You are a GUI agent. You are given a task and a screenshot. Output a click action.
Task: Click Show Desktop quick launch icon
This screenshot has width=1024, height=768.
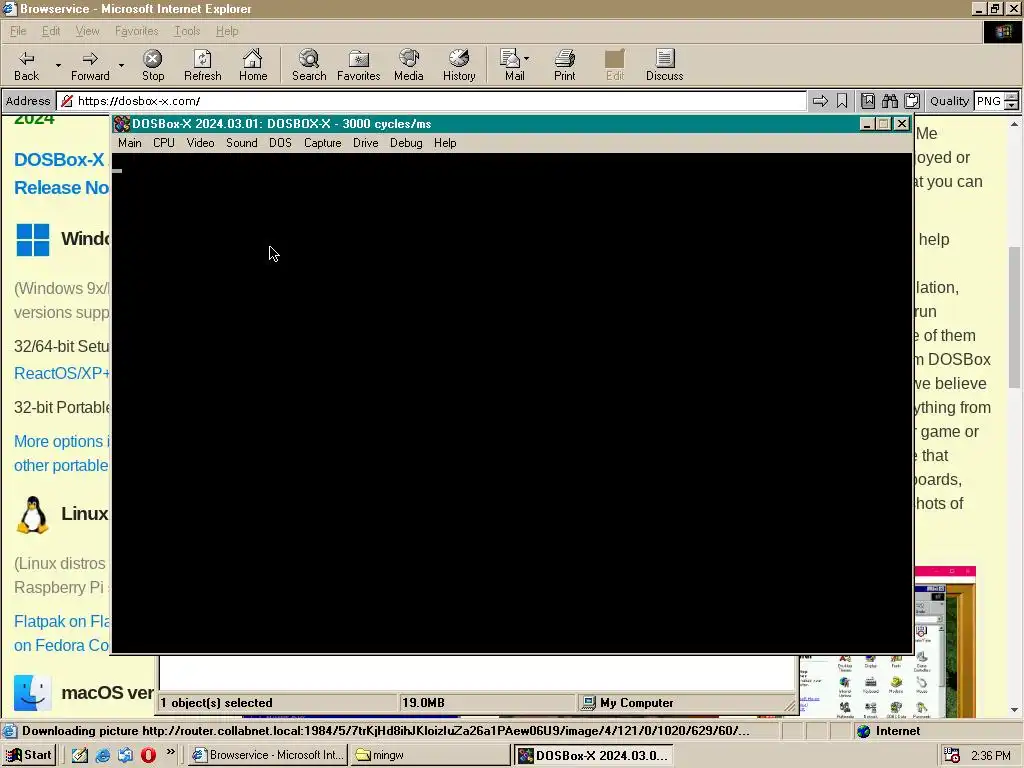[x=80, y=755]
